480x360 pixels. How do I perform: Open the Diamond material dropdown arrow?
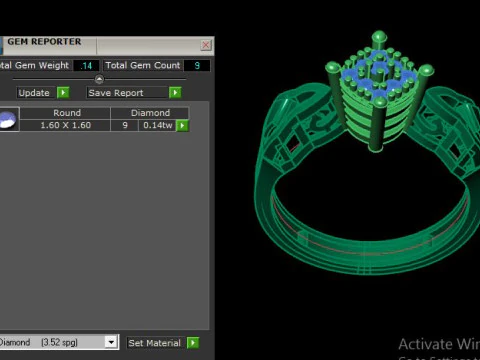pos(111,342)
